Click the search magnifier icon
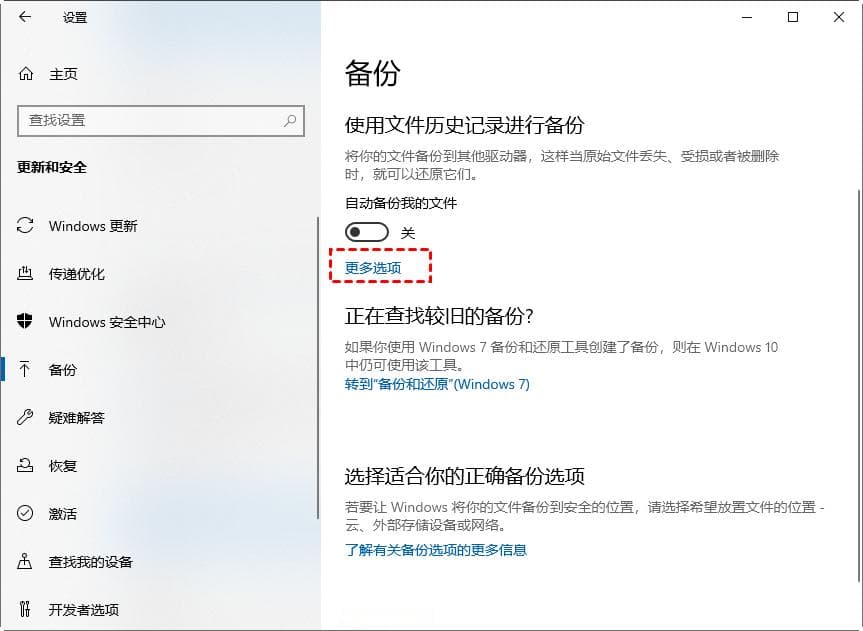 290,120
